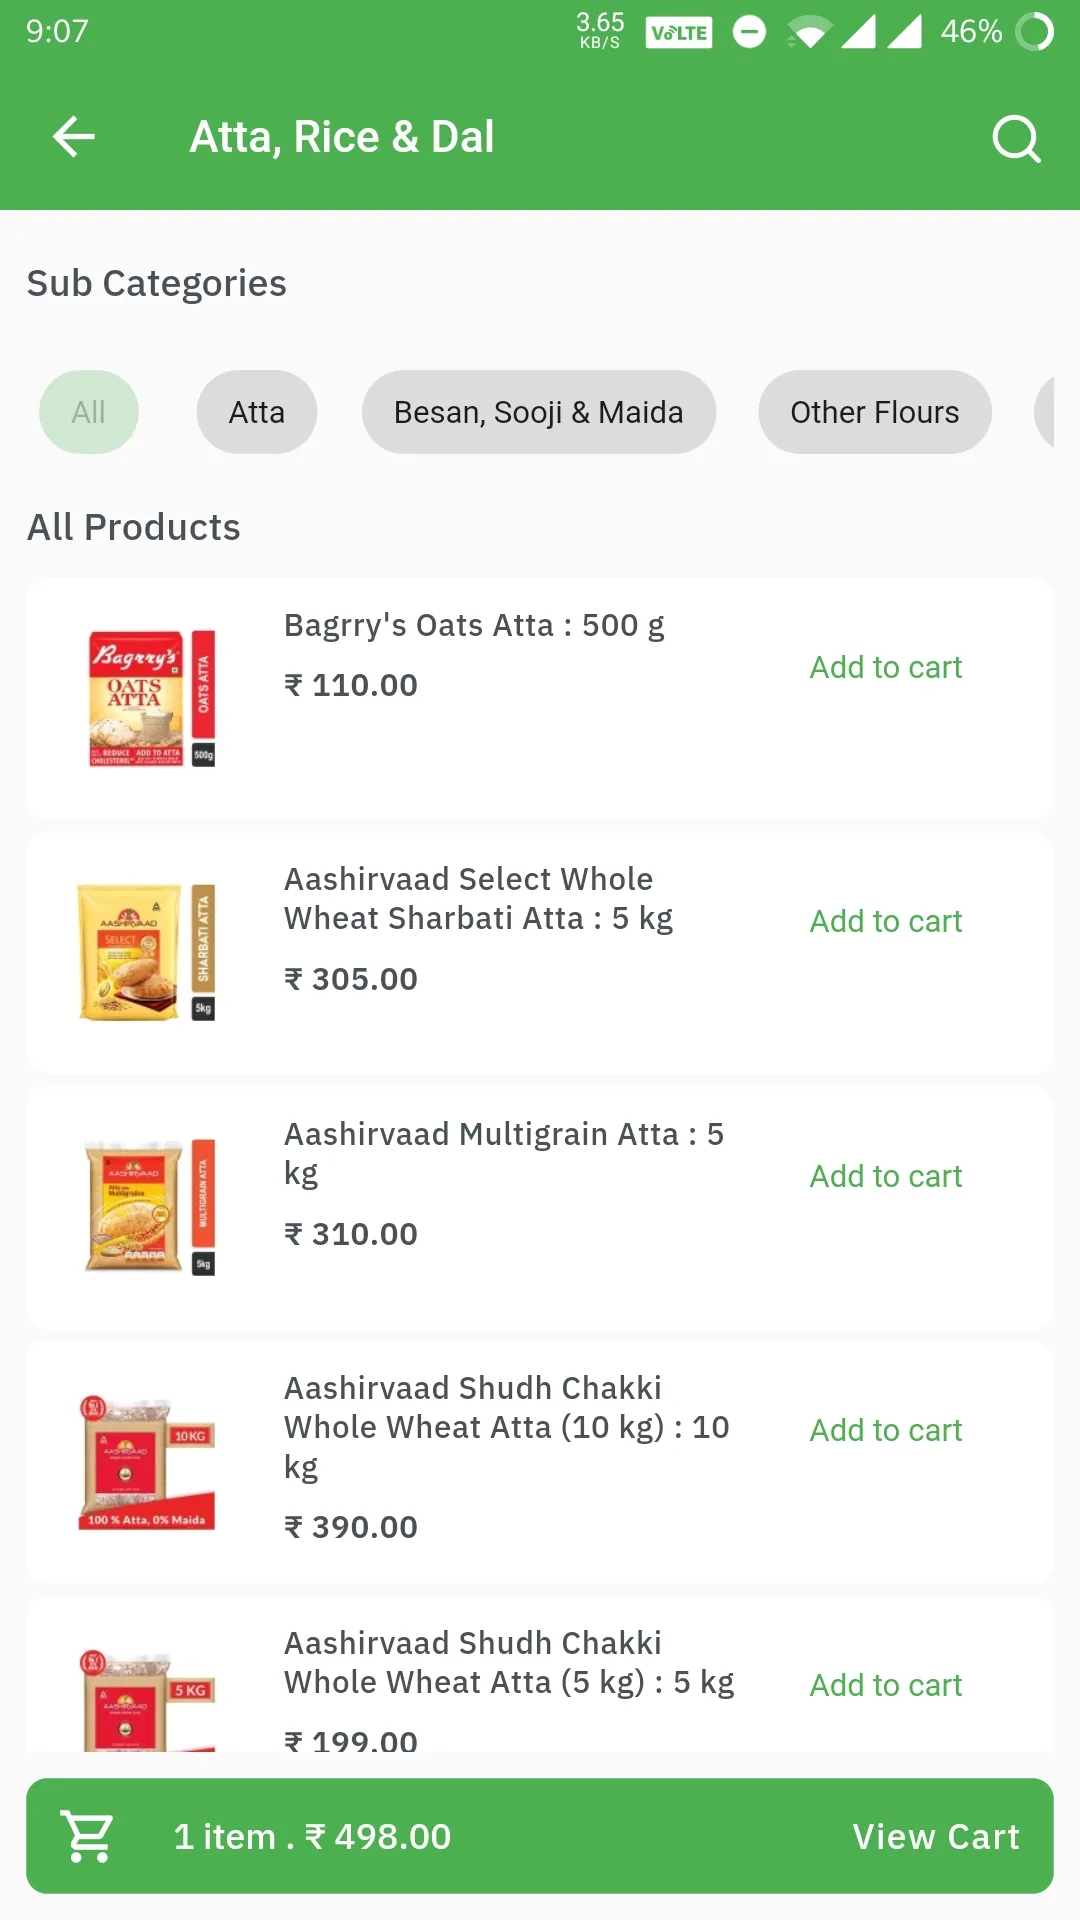Choose the Other Flours chip
1080x1920 pixels.
coord(875,412)
